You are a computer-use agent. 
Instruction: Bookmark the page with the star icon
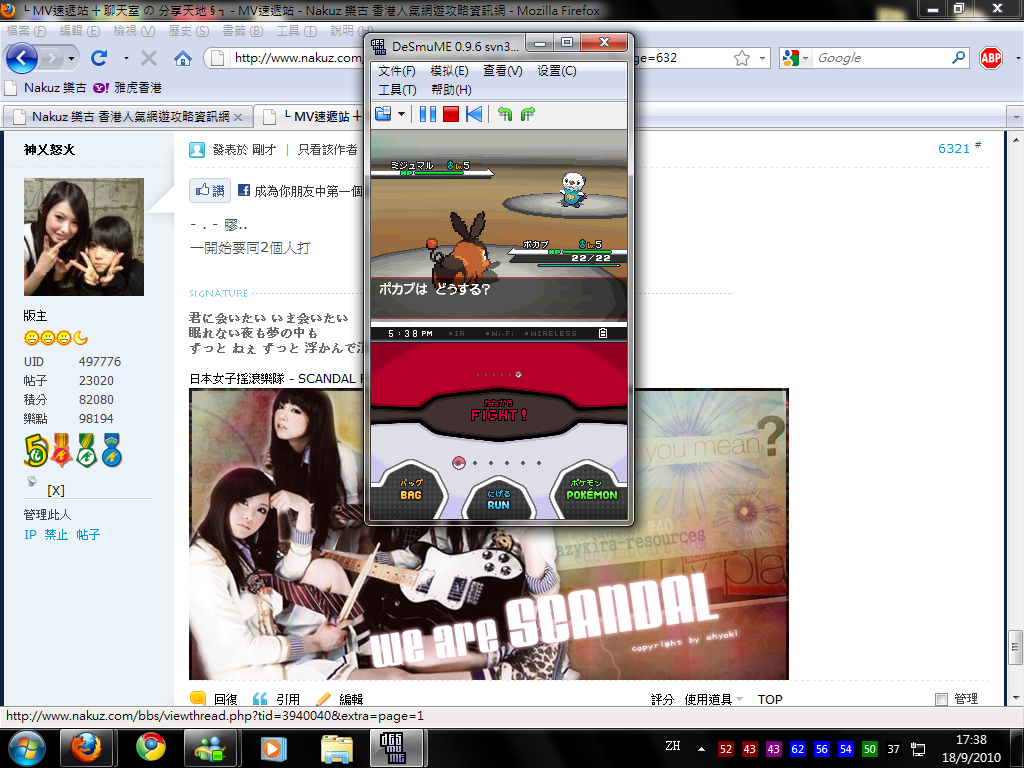[742, 58]
